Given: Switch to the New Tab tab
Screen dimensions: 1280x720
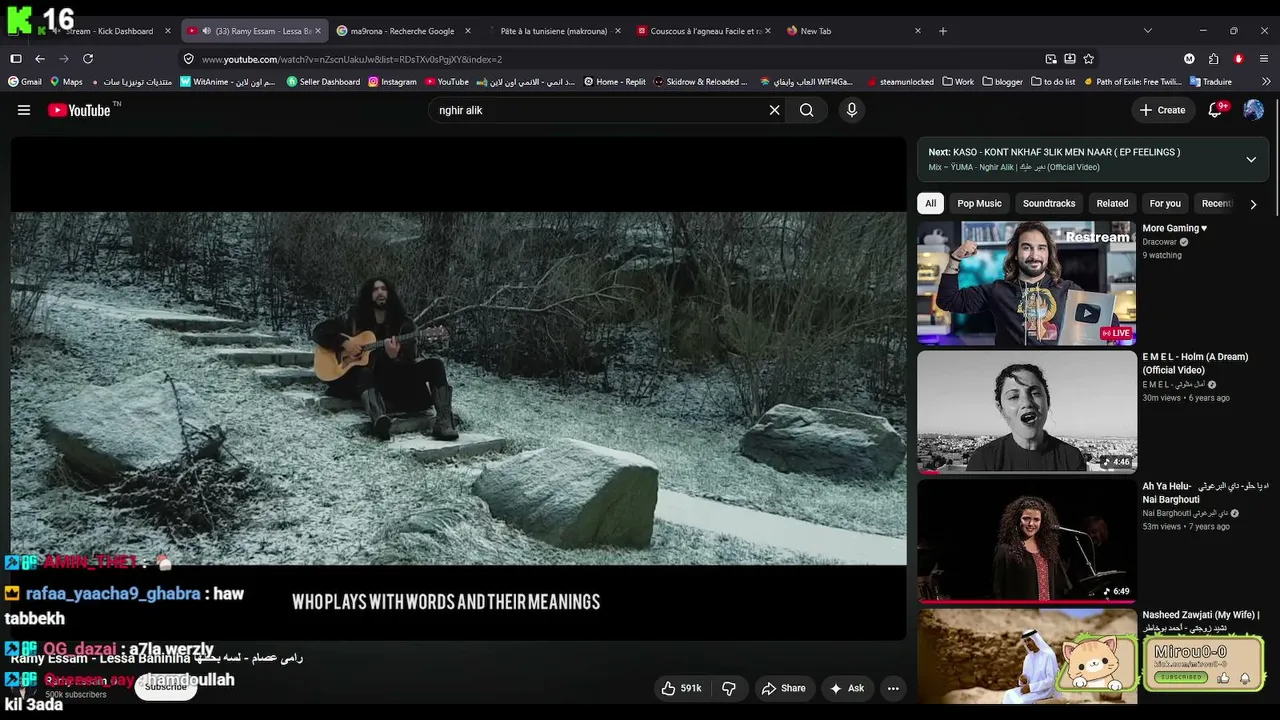Looking at the screenshot, I should [853, 31].
